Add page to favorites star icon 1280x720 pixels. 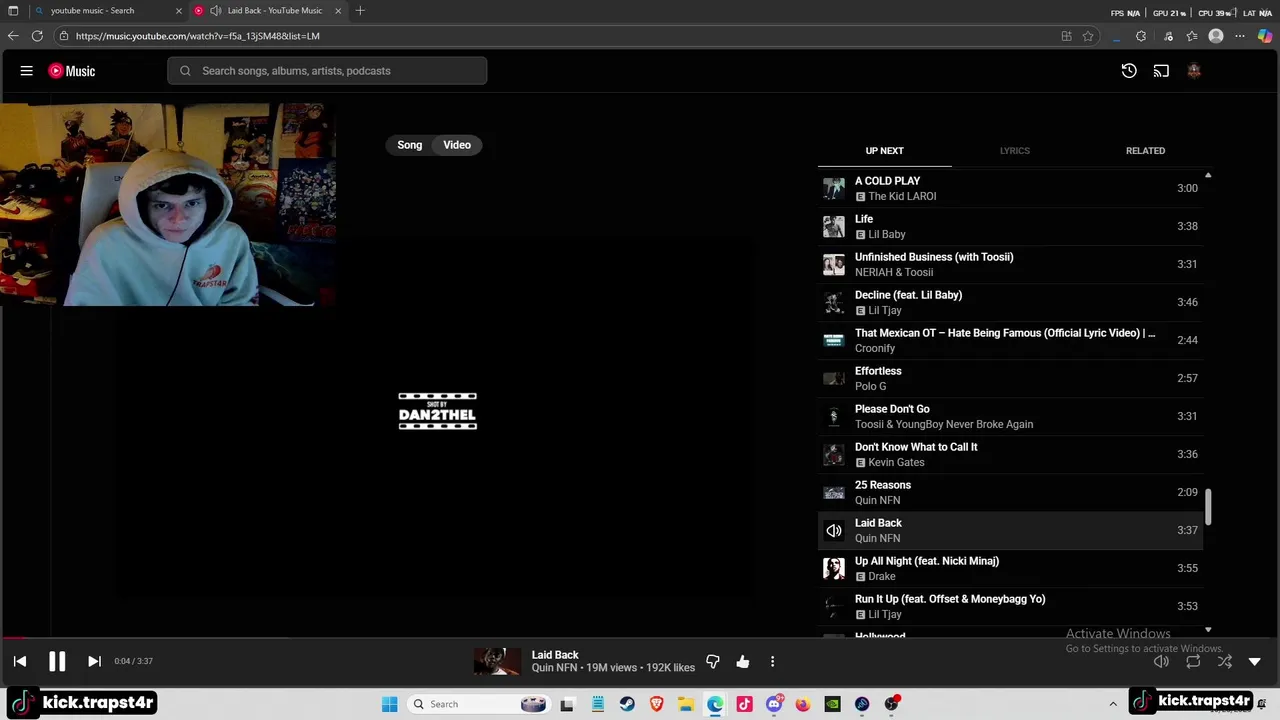[1088, 36]
